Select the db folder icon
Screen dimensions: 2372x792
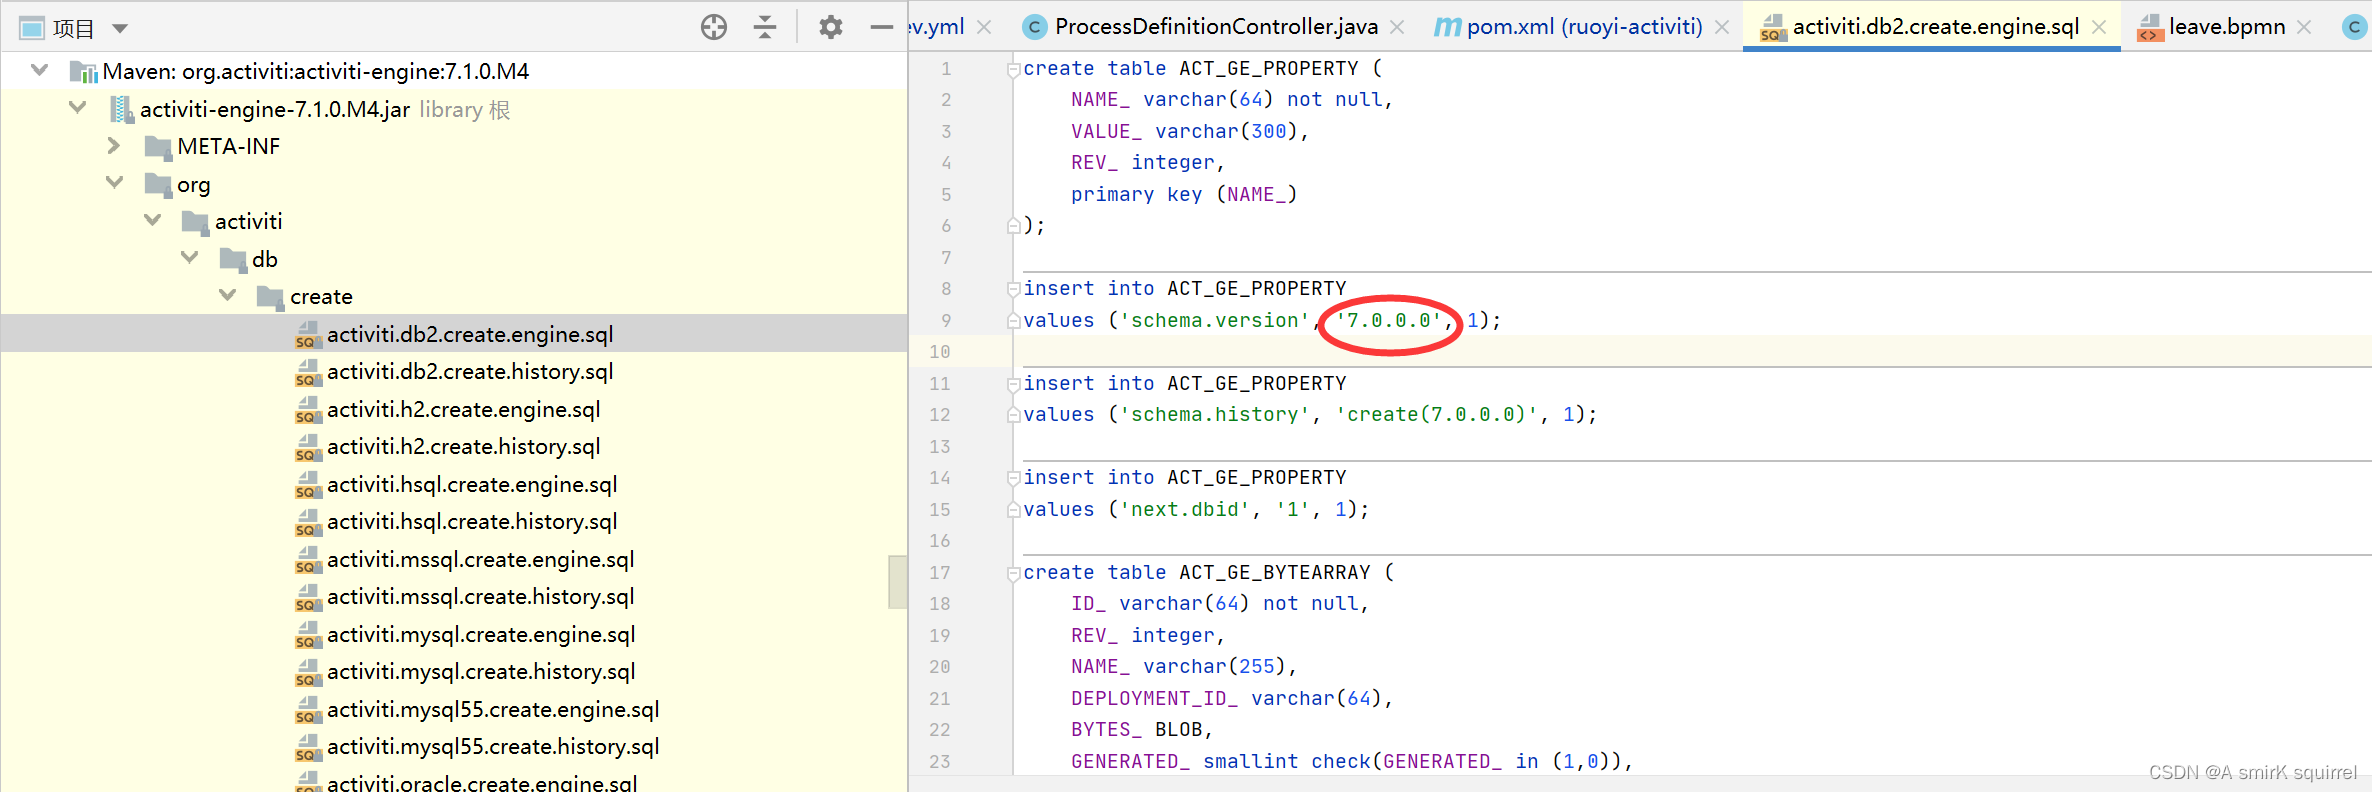[x=233, y=259]
